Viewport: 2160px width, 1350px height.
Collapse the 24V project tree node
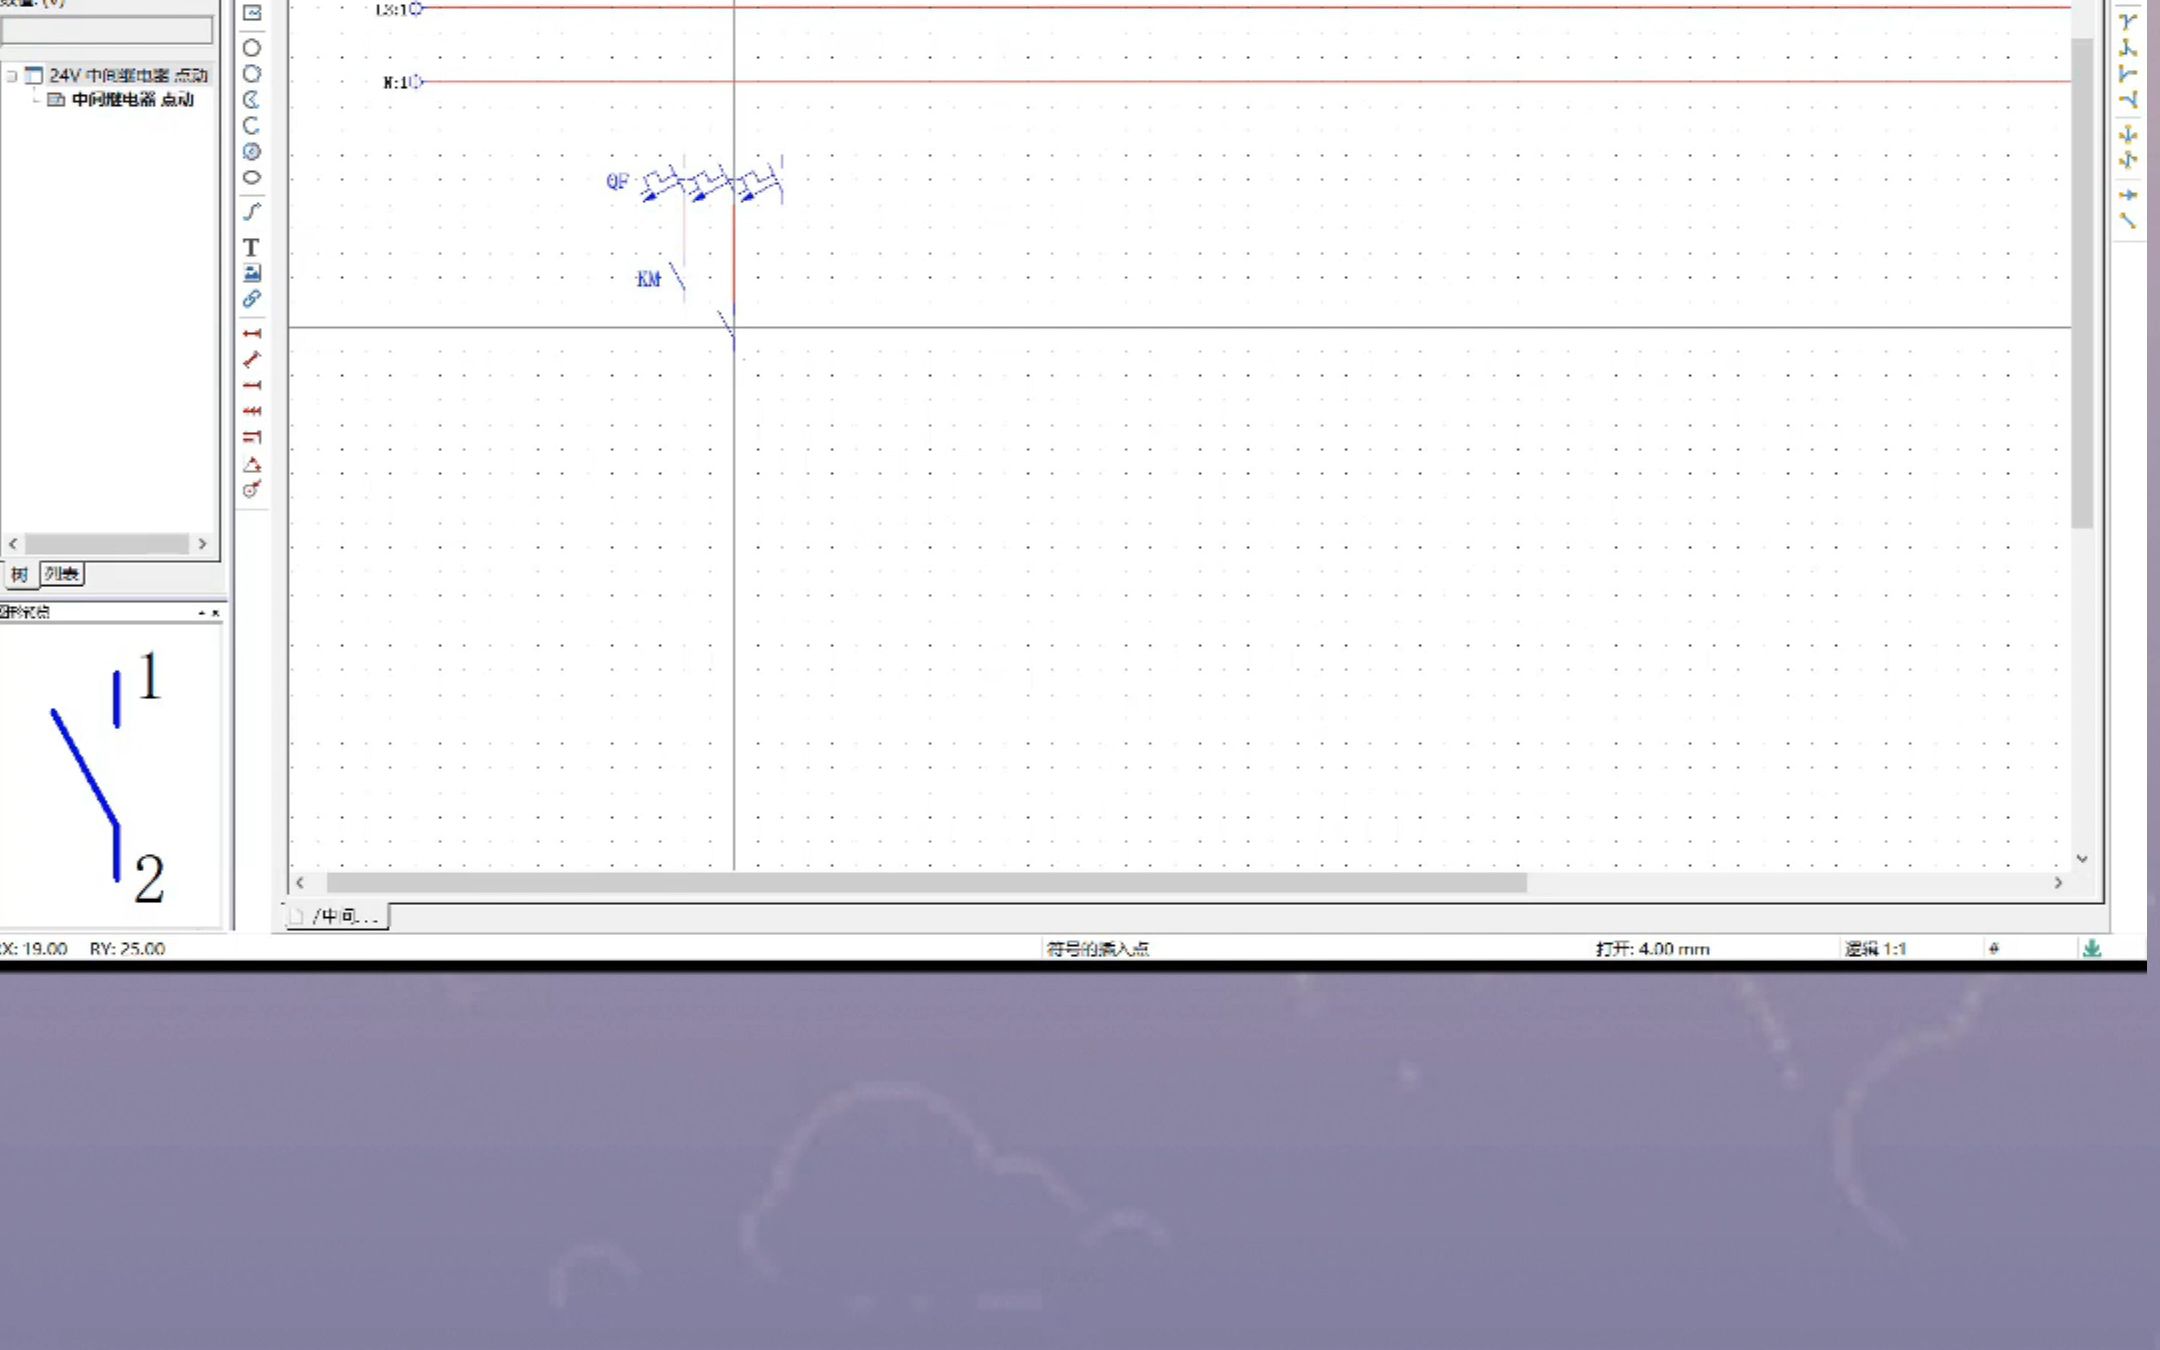[12, 76]
